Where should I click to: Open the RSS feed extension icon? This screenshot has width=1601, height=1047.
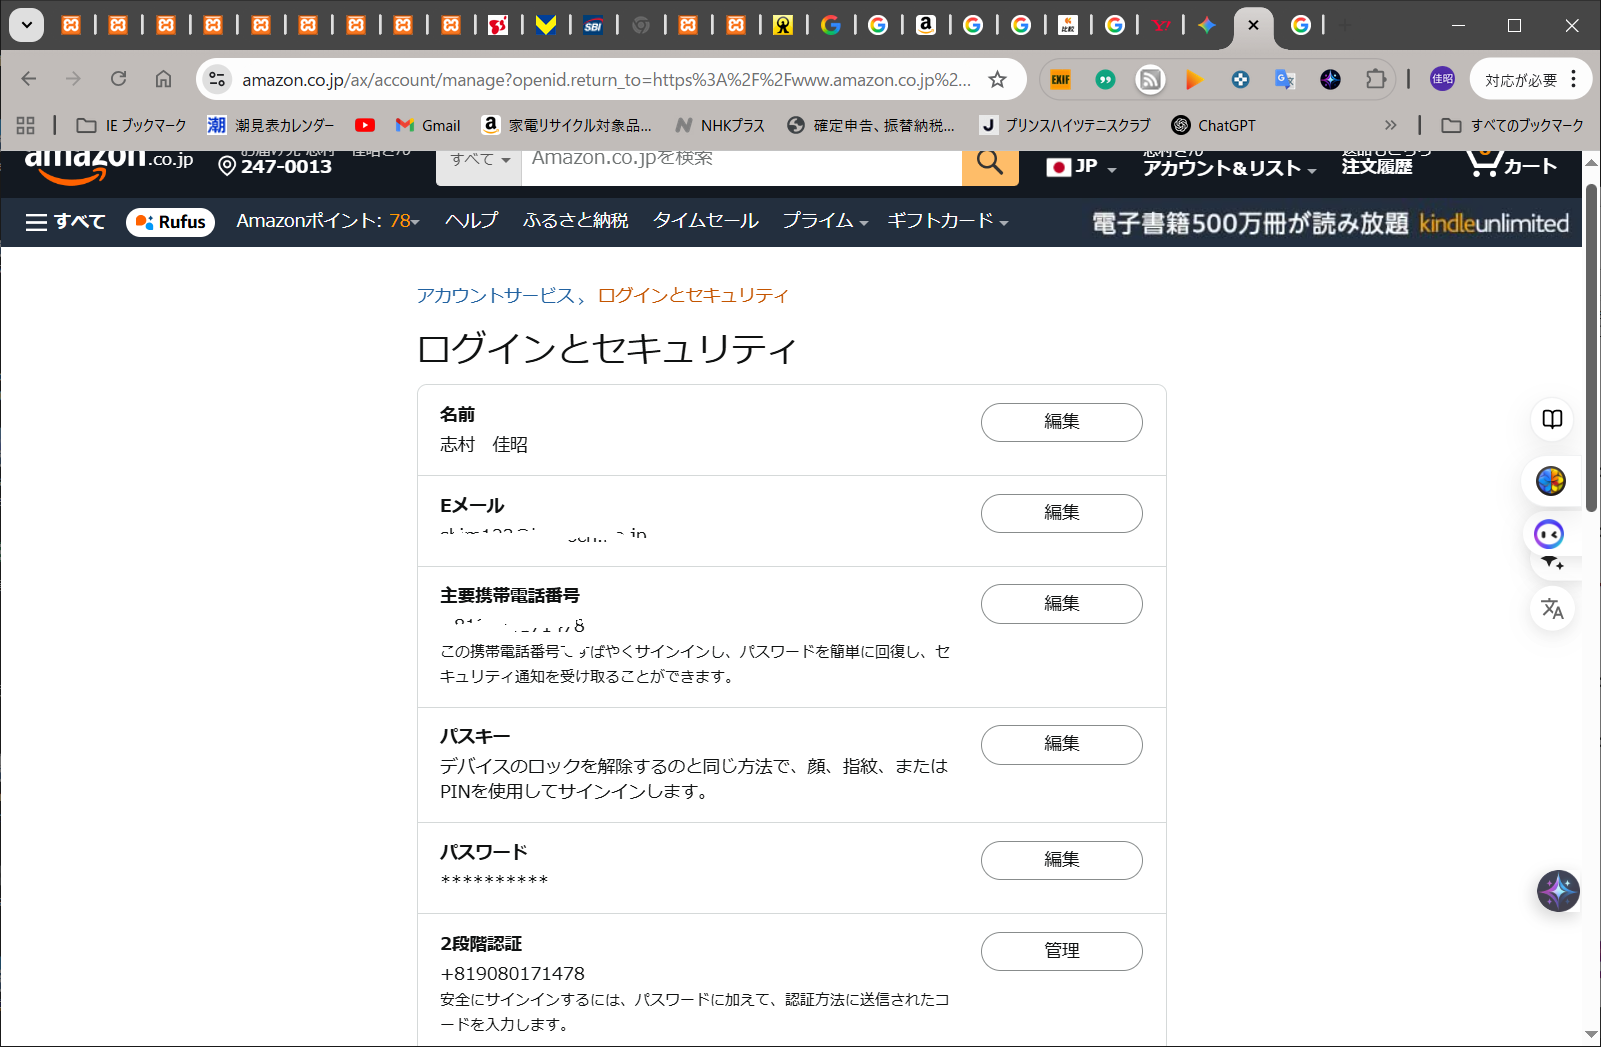[1150, 79]
